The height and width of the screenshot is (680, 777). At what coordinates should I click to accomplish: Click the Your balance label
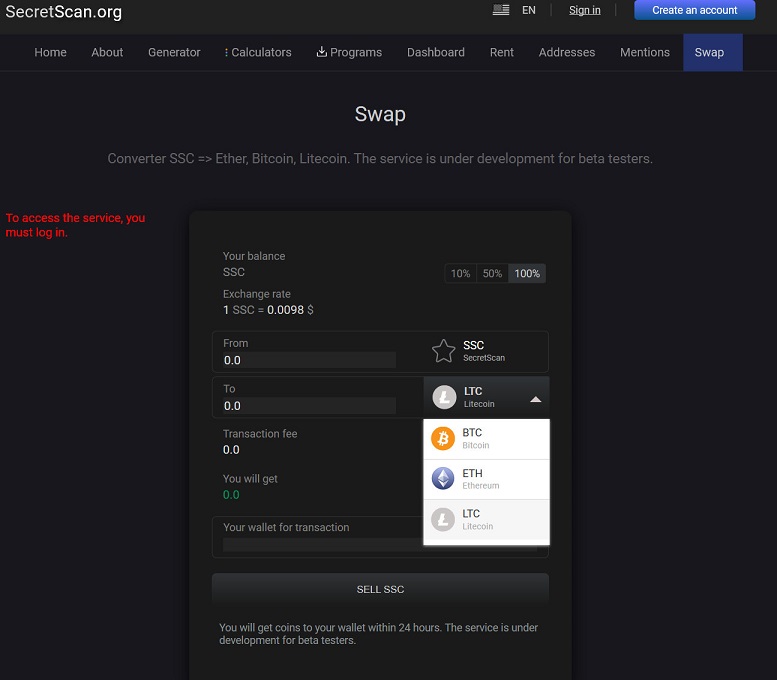pos(254,256)
